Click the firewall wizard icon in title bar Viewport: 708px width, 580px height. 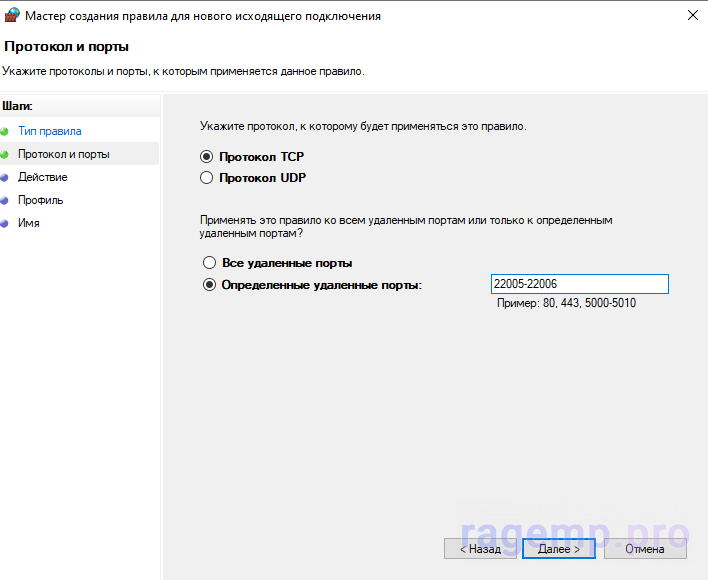12,15
